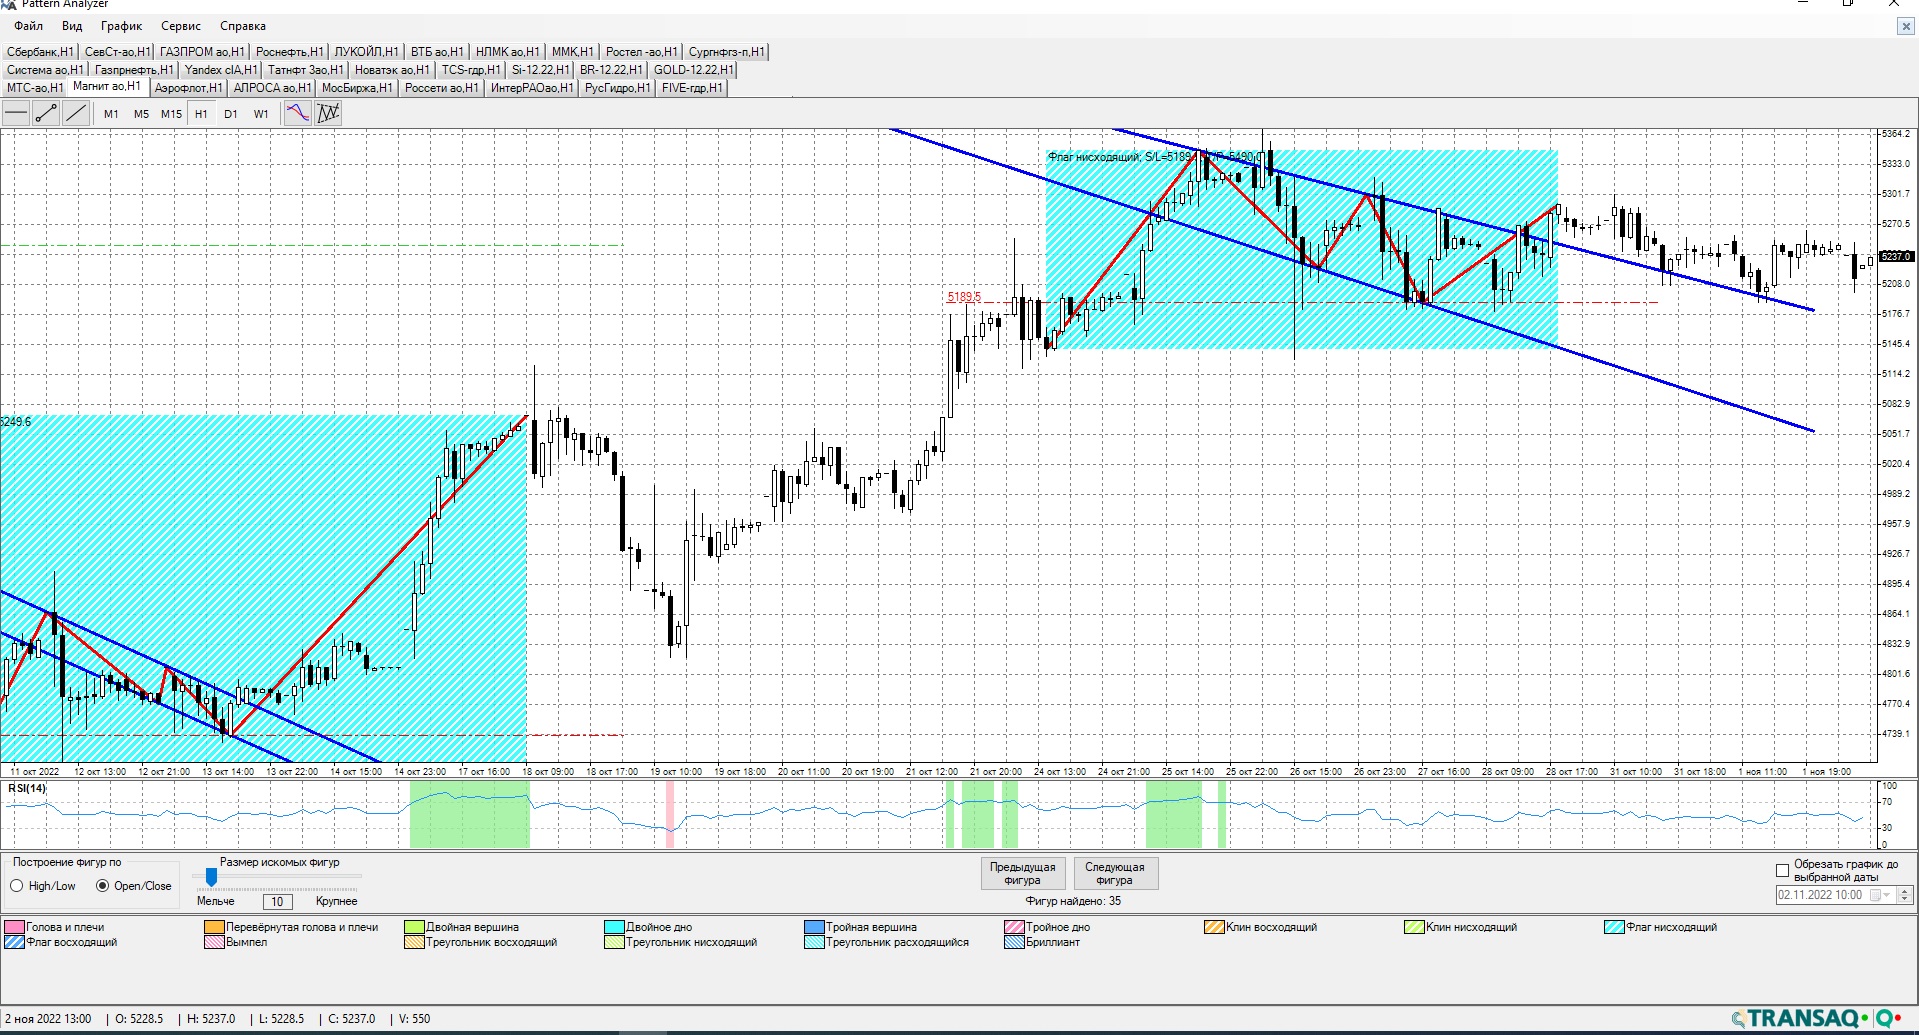Switch to ЛУКОЙЛ,H1 tab
This screenshot has height=1035, width=1919.
(x=366, y=52)
